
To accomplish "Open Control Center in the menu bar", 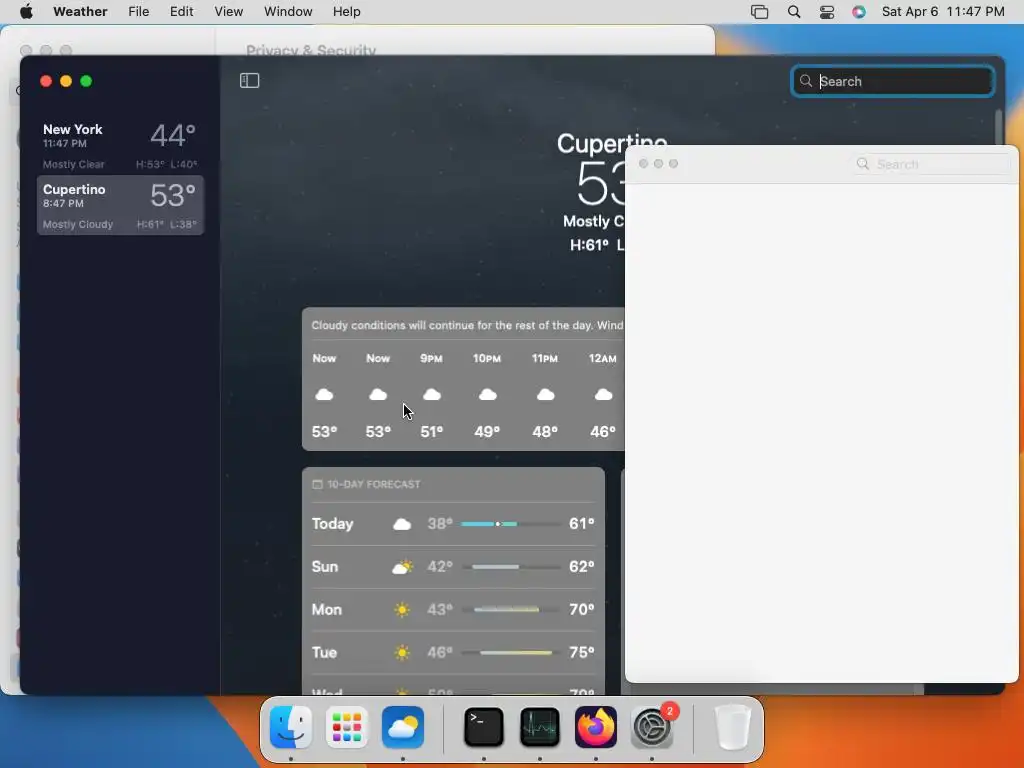I will (827, 12).
